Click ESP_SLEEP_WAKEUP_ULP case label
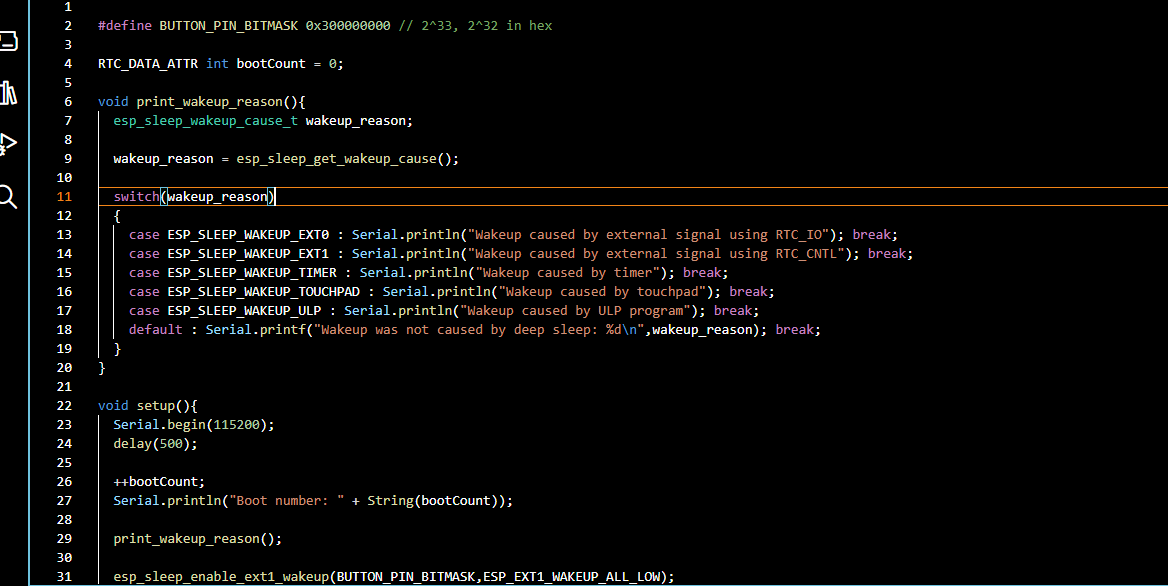Image resolution: width=1168 pixels, height=586 pixels. tap(244, 310)
